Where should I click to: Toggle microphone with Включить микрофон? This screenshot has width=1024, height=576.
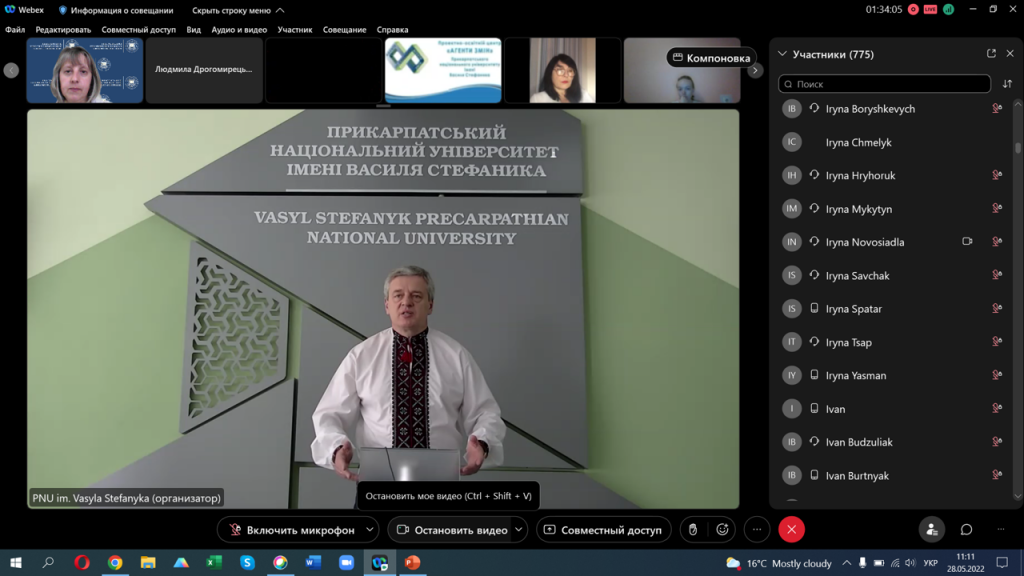click(x=290, y=530)
